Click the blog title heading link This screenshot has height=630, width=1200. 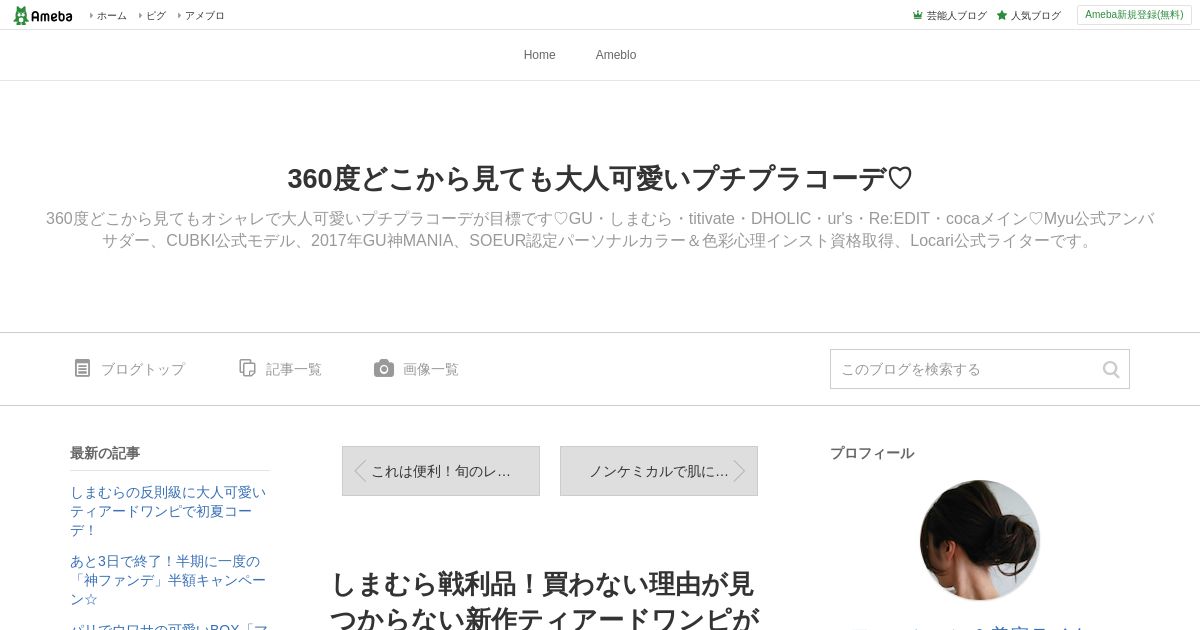[x=600, y=179]
